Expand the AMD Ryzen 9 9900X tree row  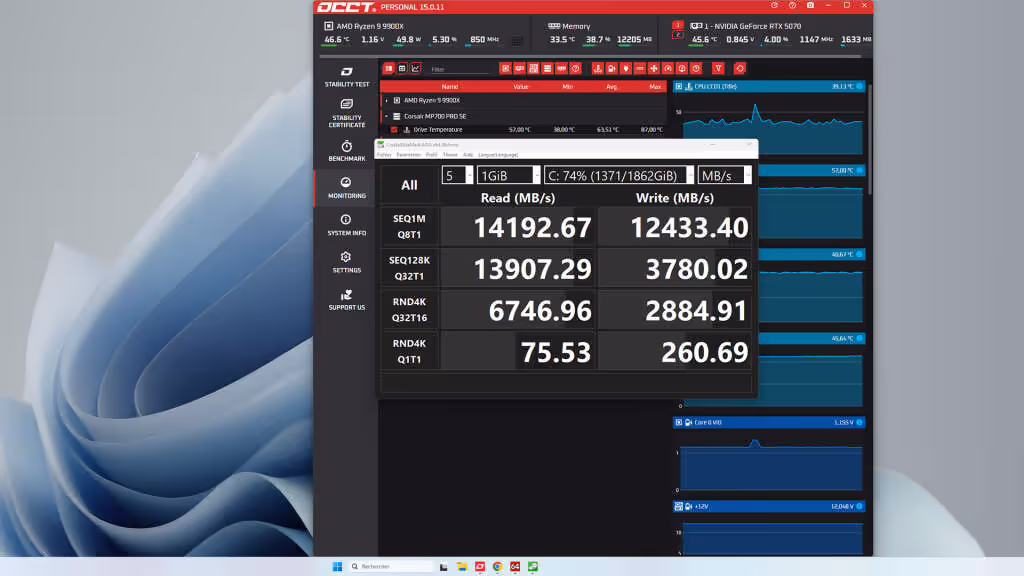click(387, 100)
